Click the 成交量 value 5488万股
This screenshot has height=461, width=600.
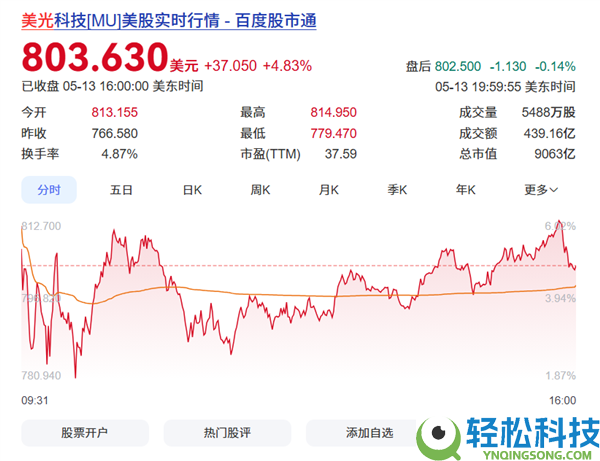click(548, 112)
